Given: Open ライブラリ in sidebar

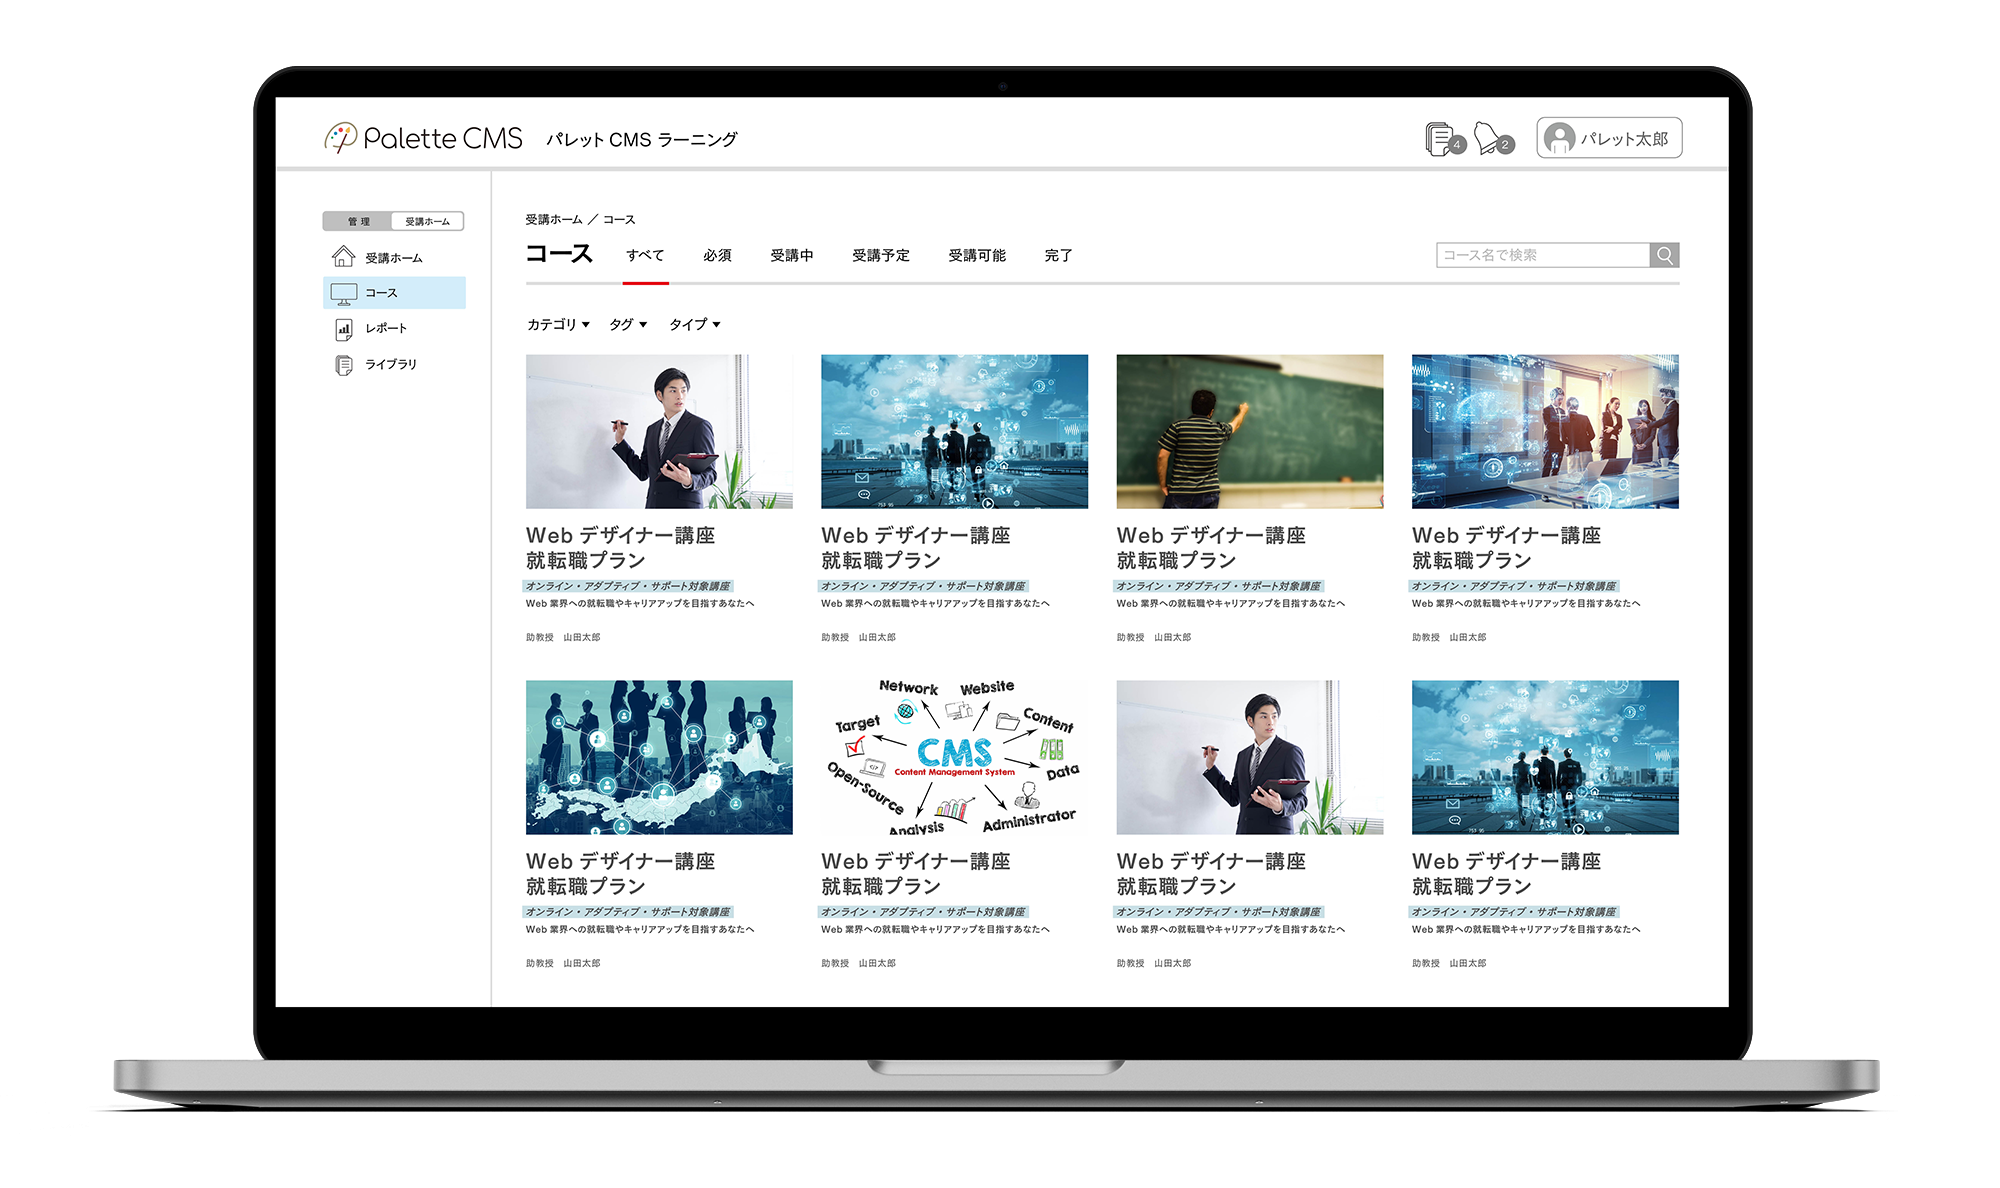Looking at the screenshot, I should point(394,364).
